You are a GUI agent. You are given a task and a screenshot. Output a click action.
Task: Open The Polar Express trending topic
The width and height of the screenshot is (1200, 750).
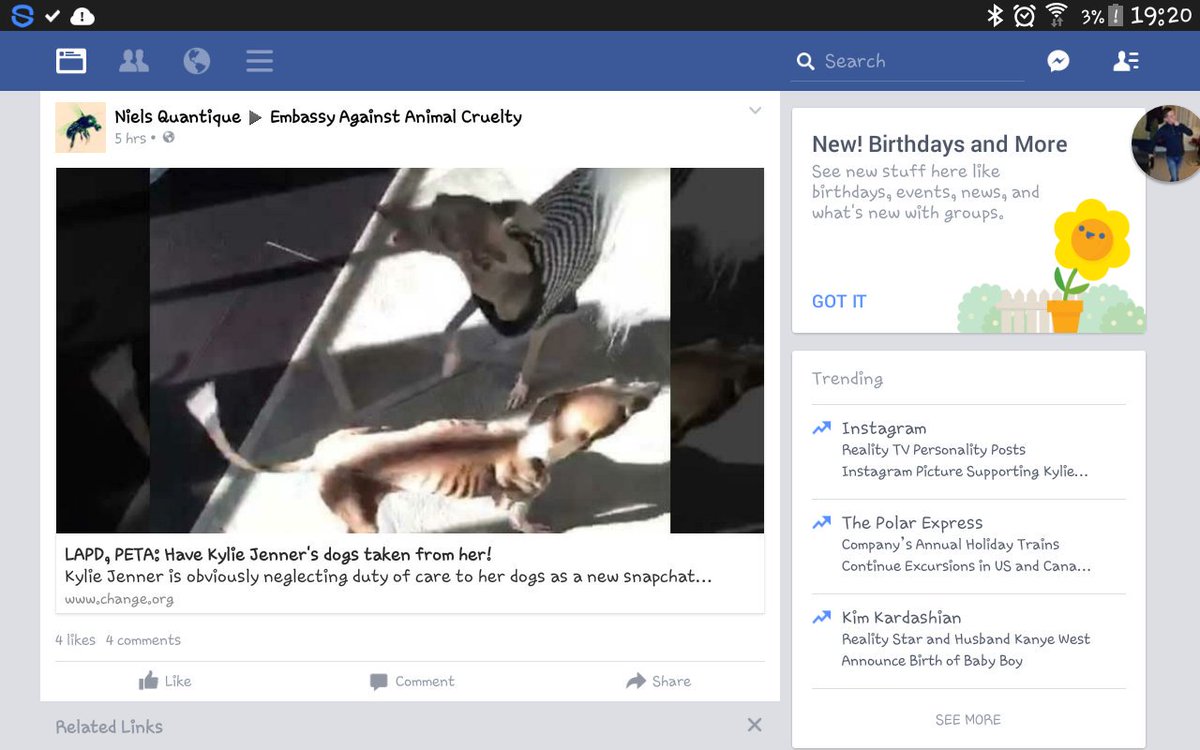point(968,544)
